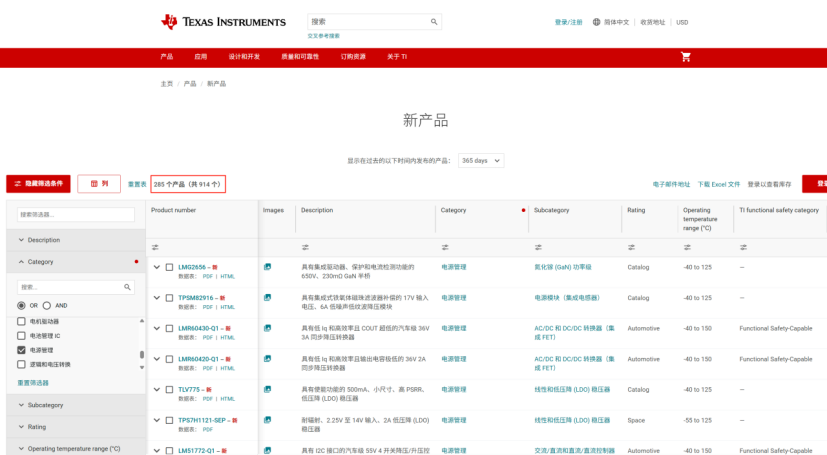Open image icon for TPSM82916 row
This screenshot has width=827, height=455.
click(x=267, y=297)
